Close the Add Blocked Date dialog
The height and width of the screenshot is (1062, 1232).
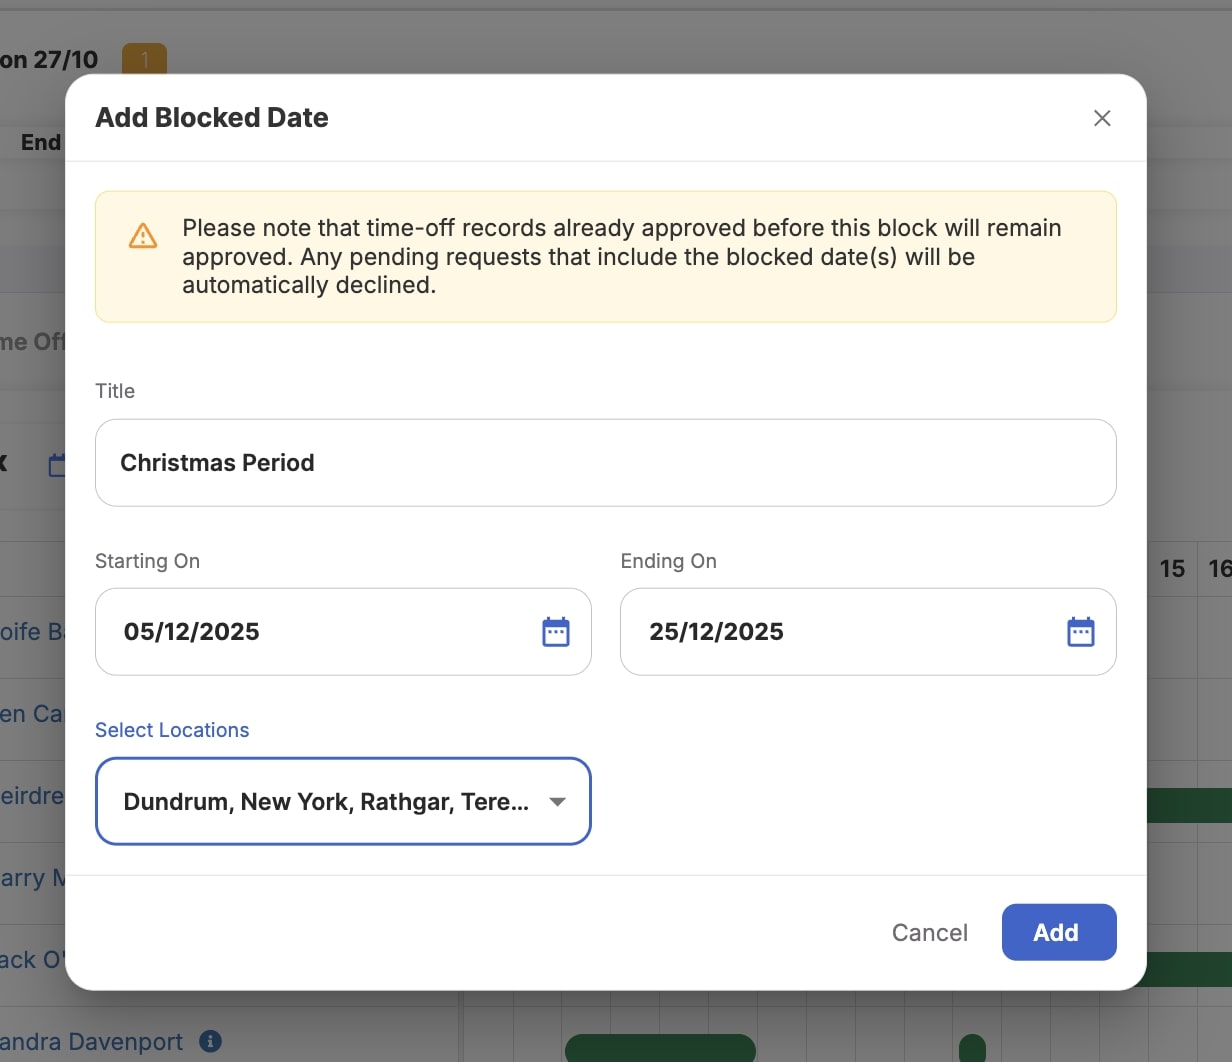click(x=1102, y=118)
